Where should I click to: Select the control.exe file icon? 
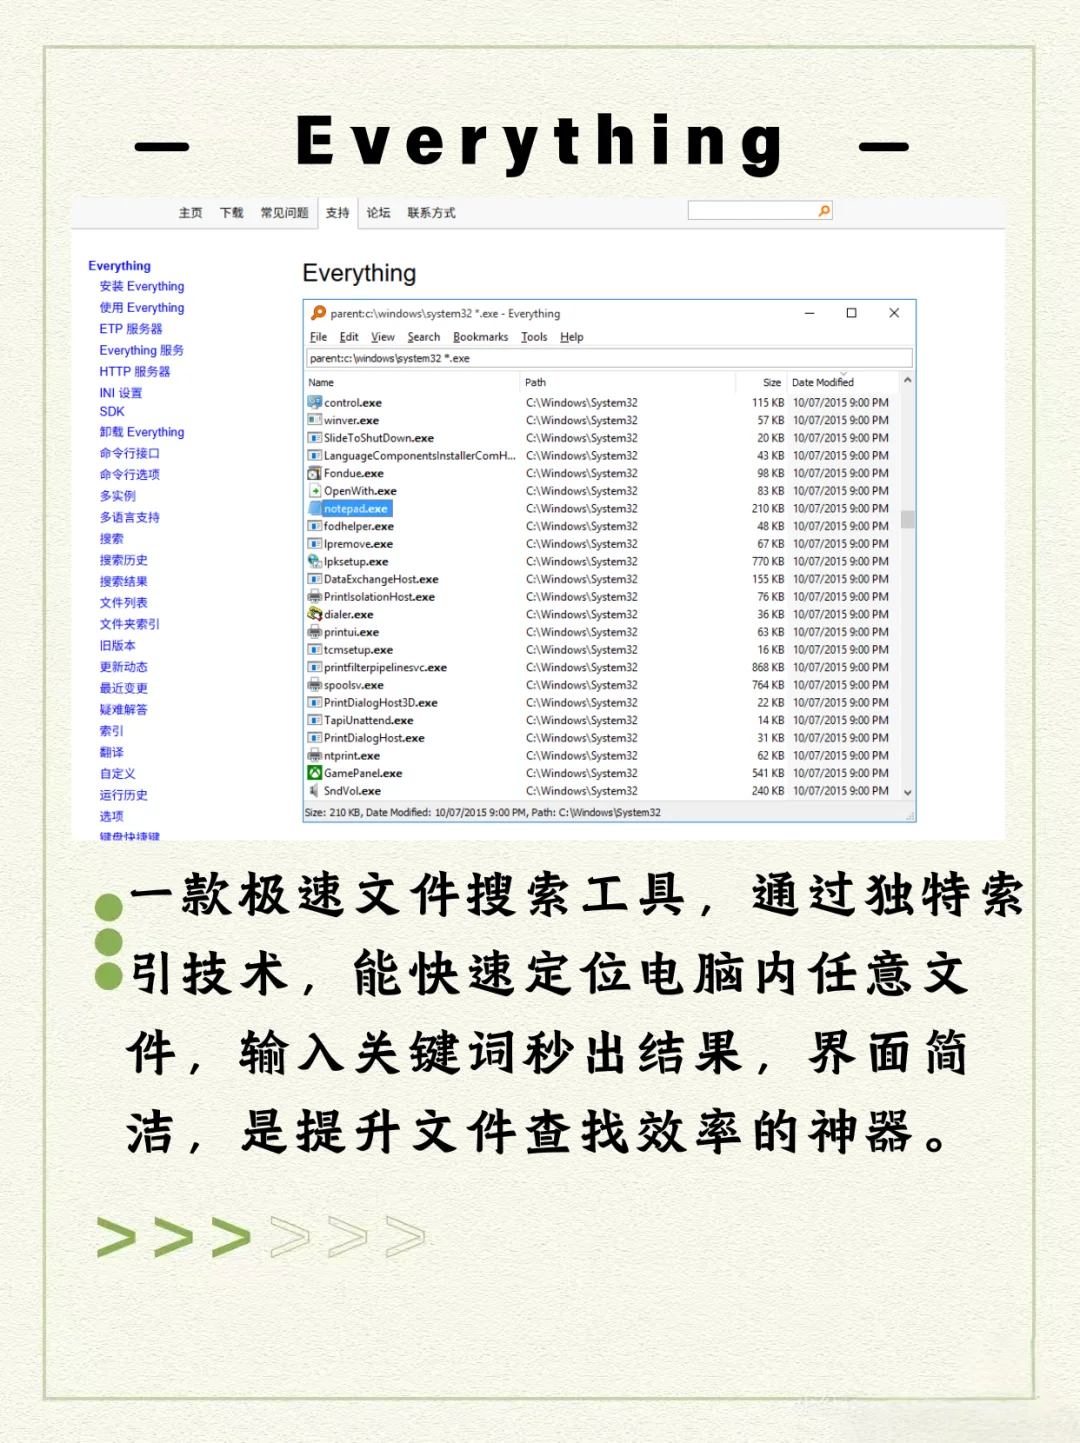pyautogui.click(x=314, y=402)
